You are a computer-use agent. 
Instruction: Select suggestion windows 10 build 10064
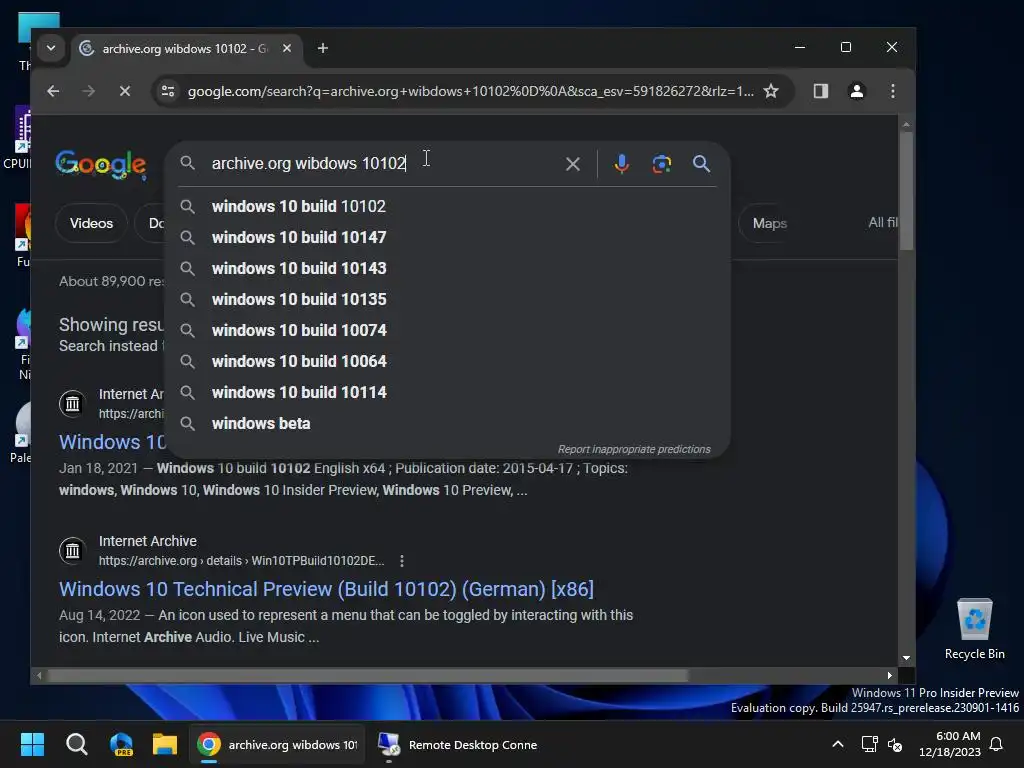tap(447, 362)
